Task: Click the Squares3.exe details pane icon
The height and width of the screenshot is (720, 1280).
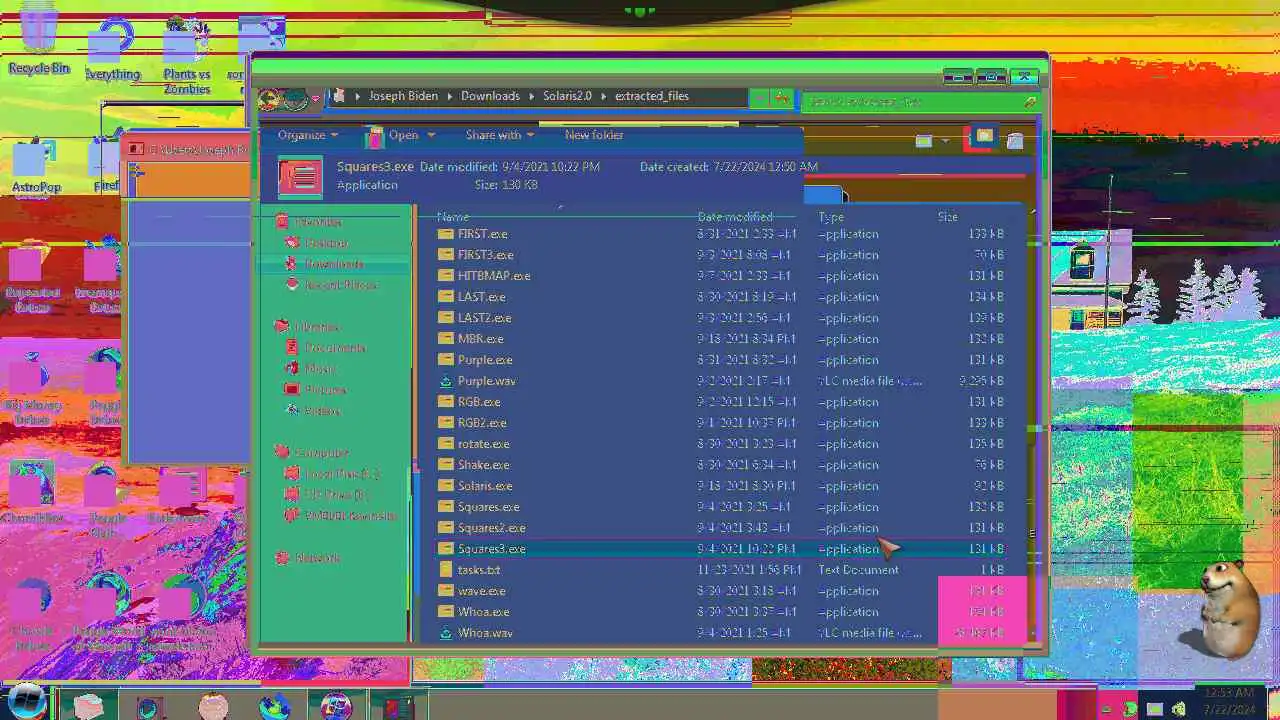Action: [x=300, y=176]
